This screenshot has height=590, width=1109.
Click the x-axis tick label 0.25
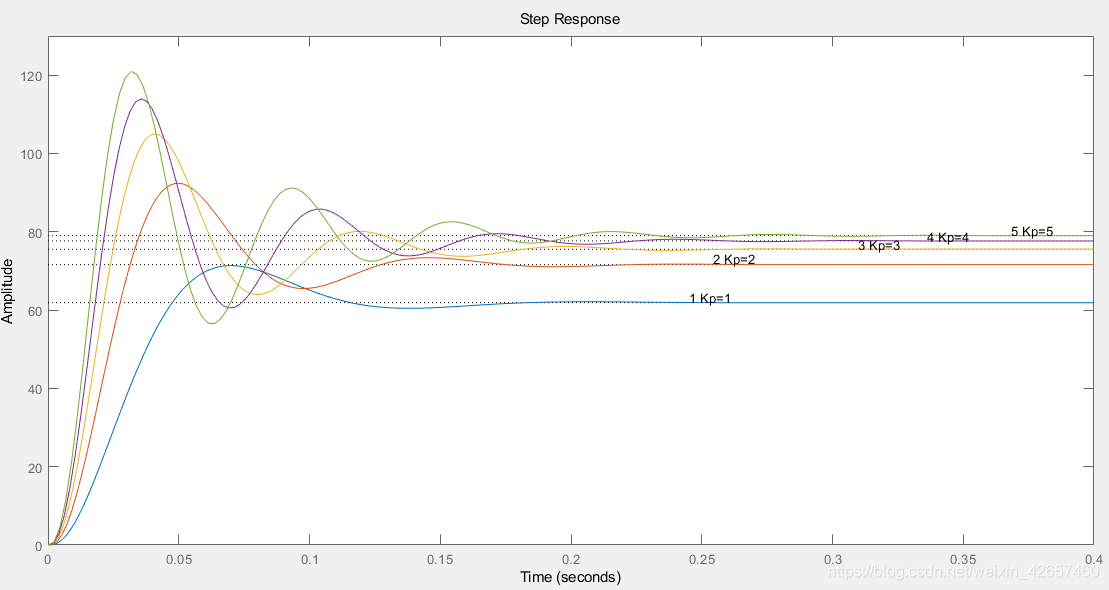coord(702,560)
